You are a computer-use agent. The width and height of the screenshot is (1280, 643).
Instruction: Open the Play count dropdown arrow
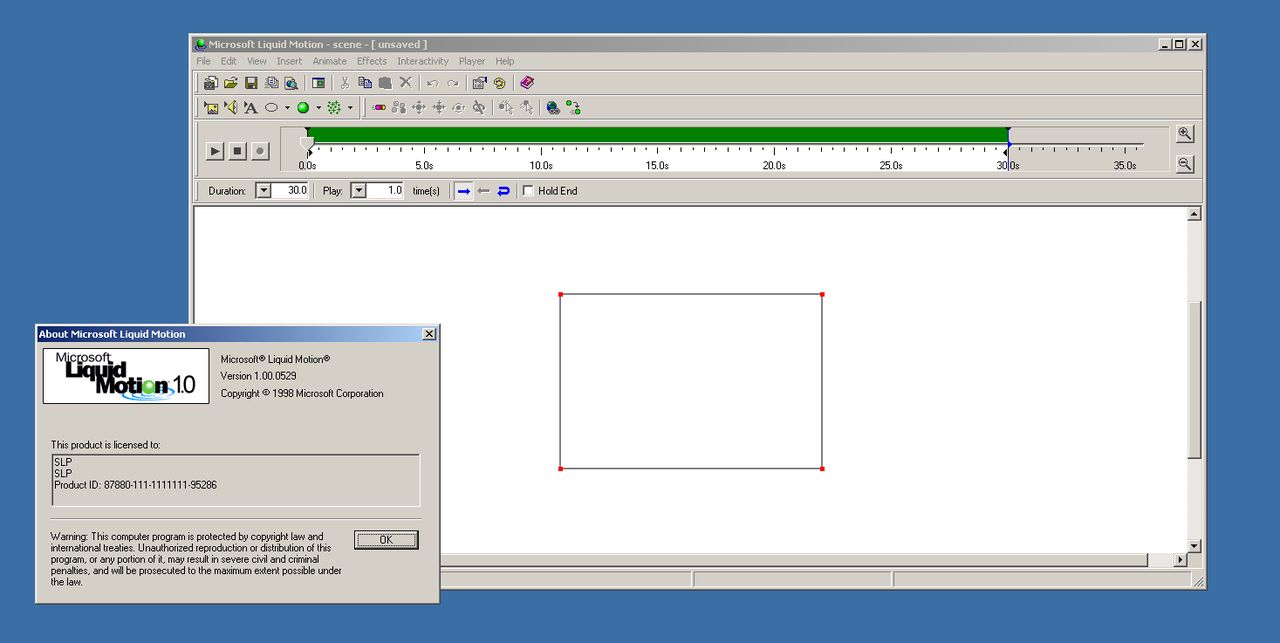358,190
